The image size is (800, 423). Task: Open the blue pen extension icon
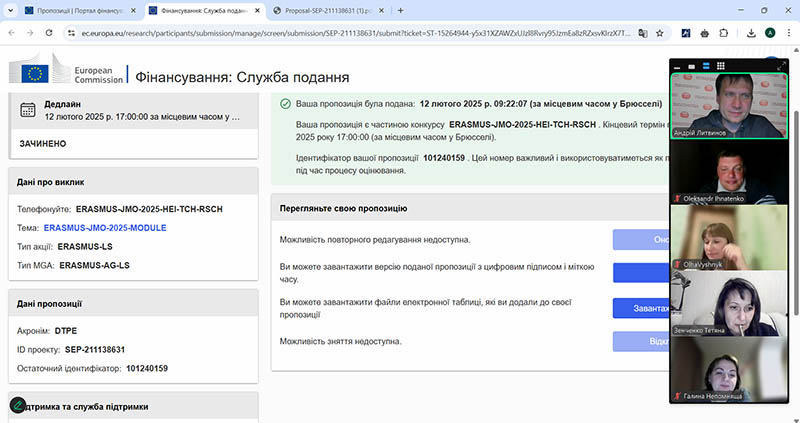[x=686, y=33]
